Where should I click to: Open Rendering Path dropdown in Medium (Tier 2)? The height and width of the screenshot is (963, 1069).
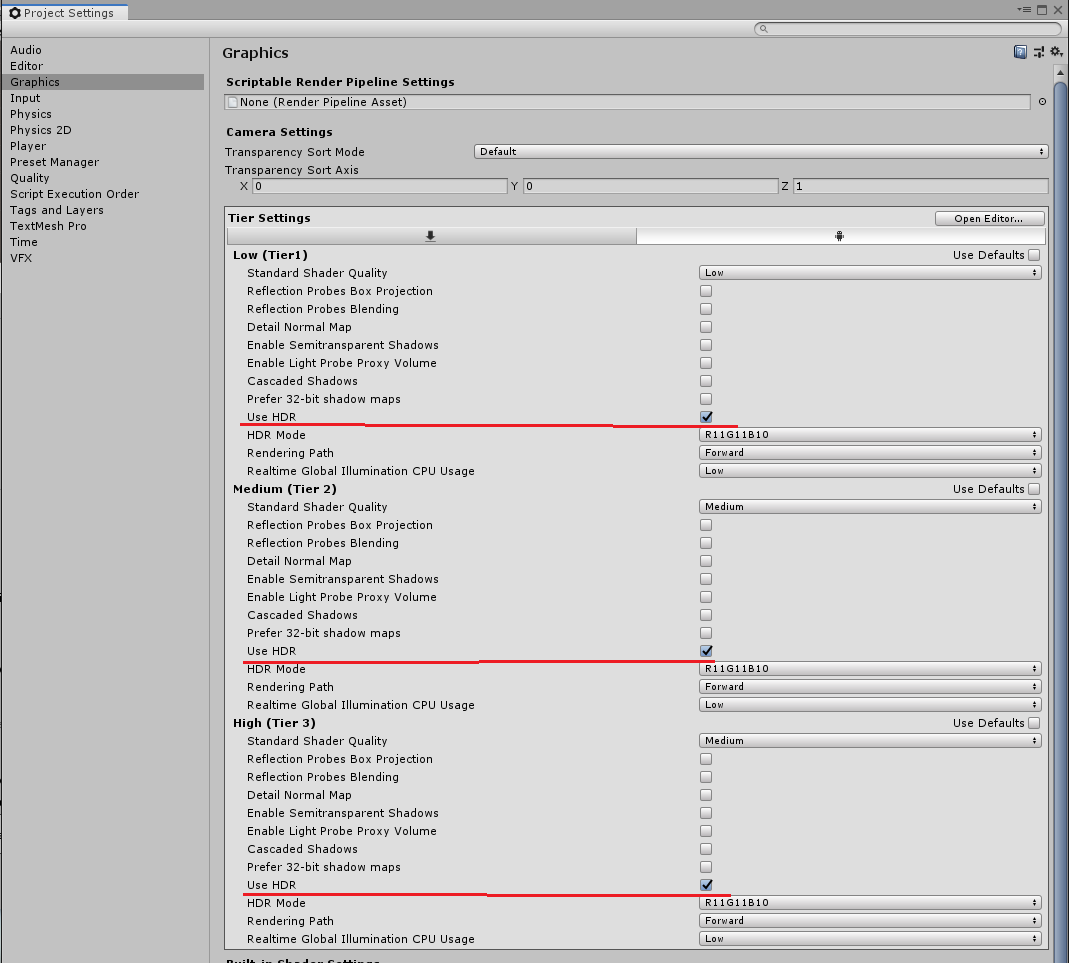[870, 687]
